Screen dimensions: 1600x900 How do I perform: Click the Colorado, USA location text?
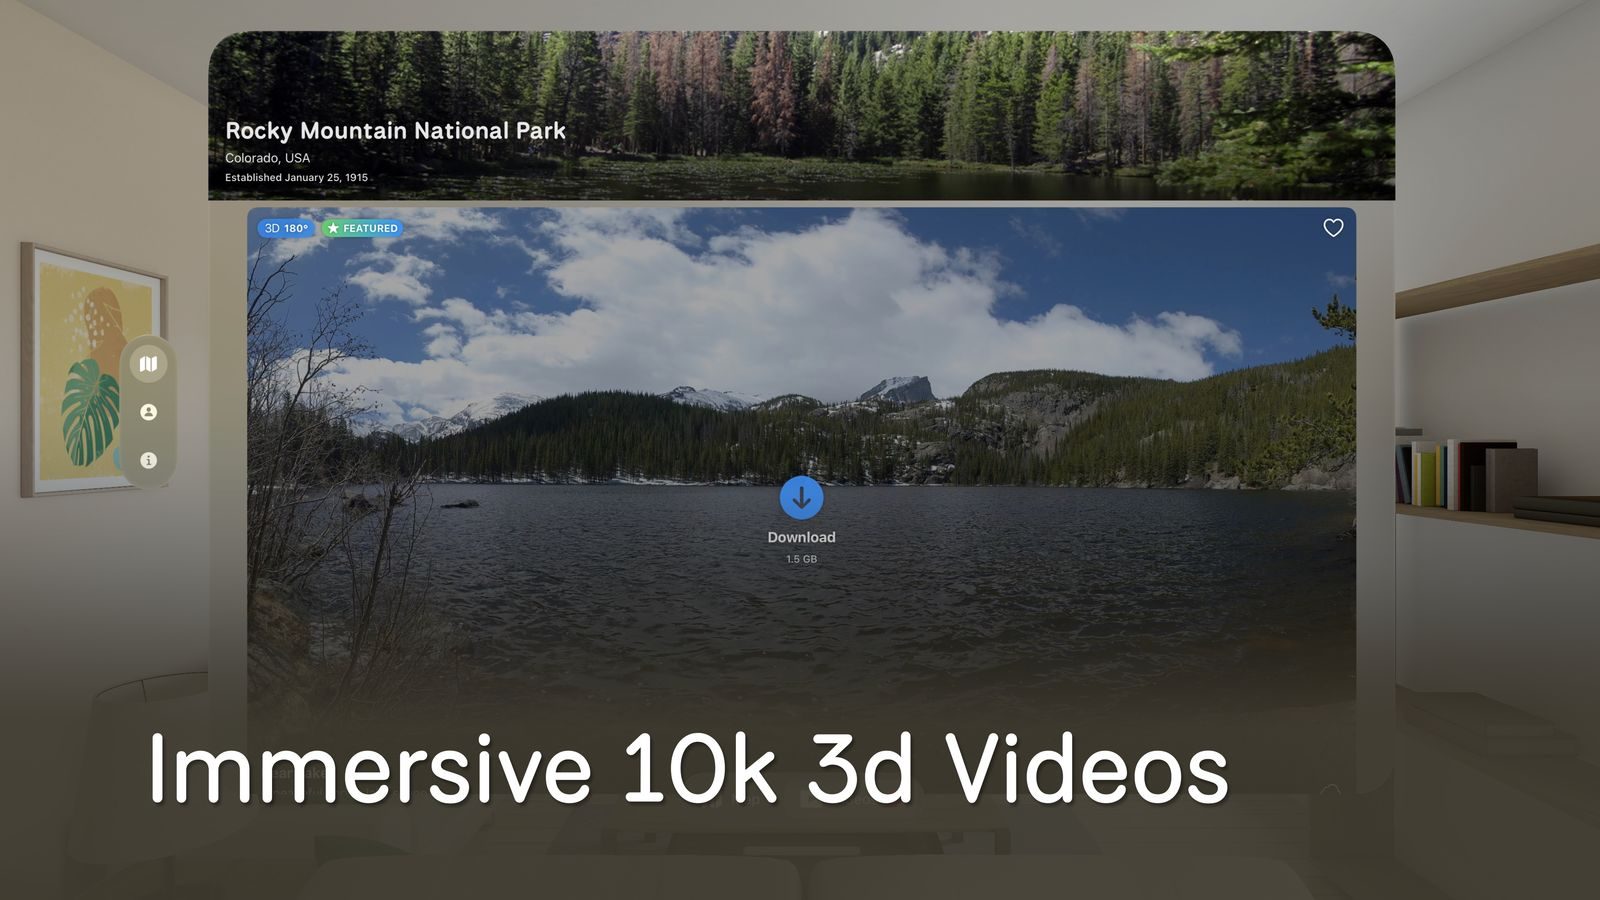(267, 158)
